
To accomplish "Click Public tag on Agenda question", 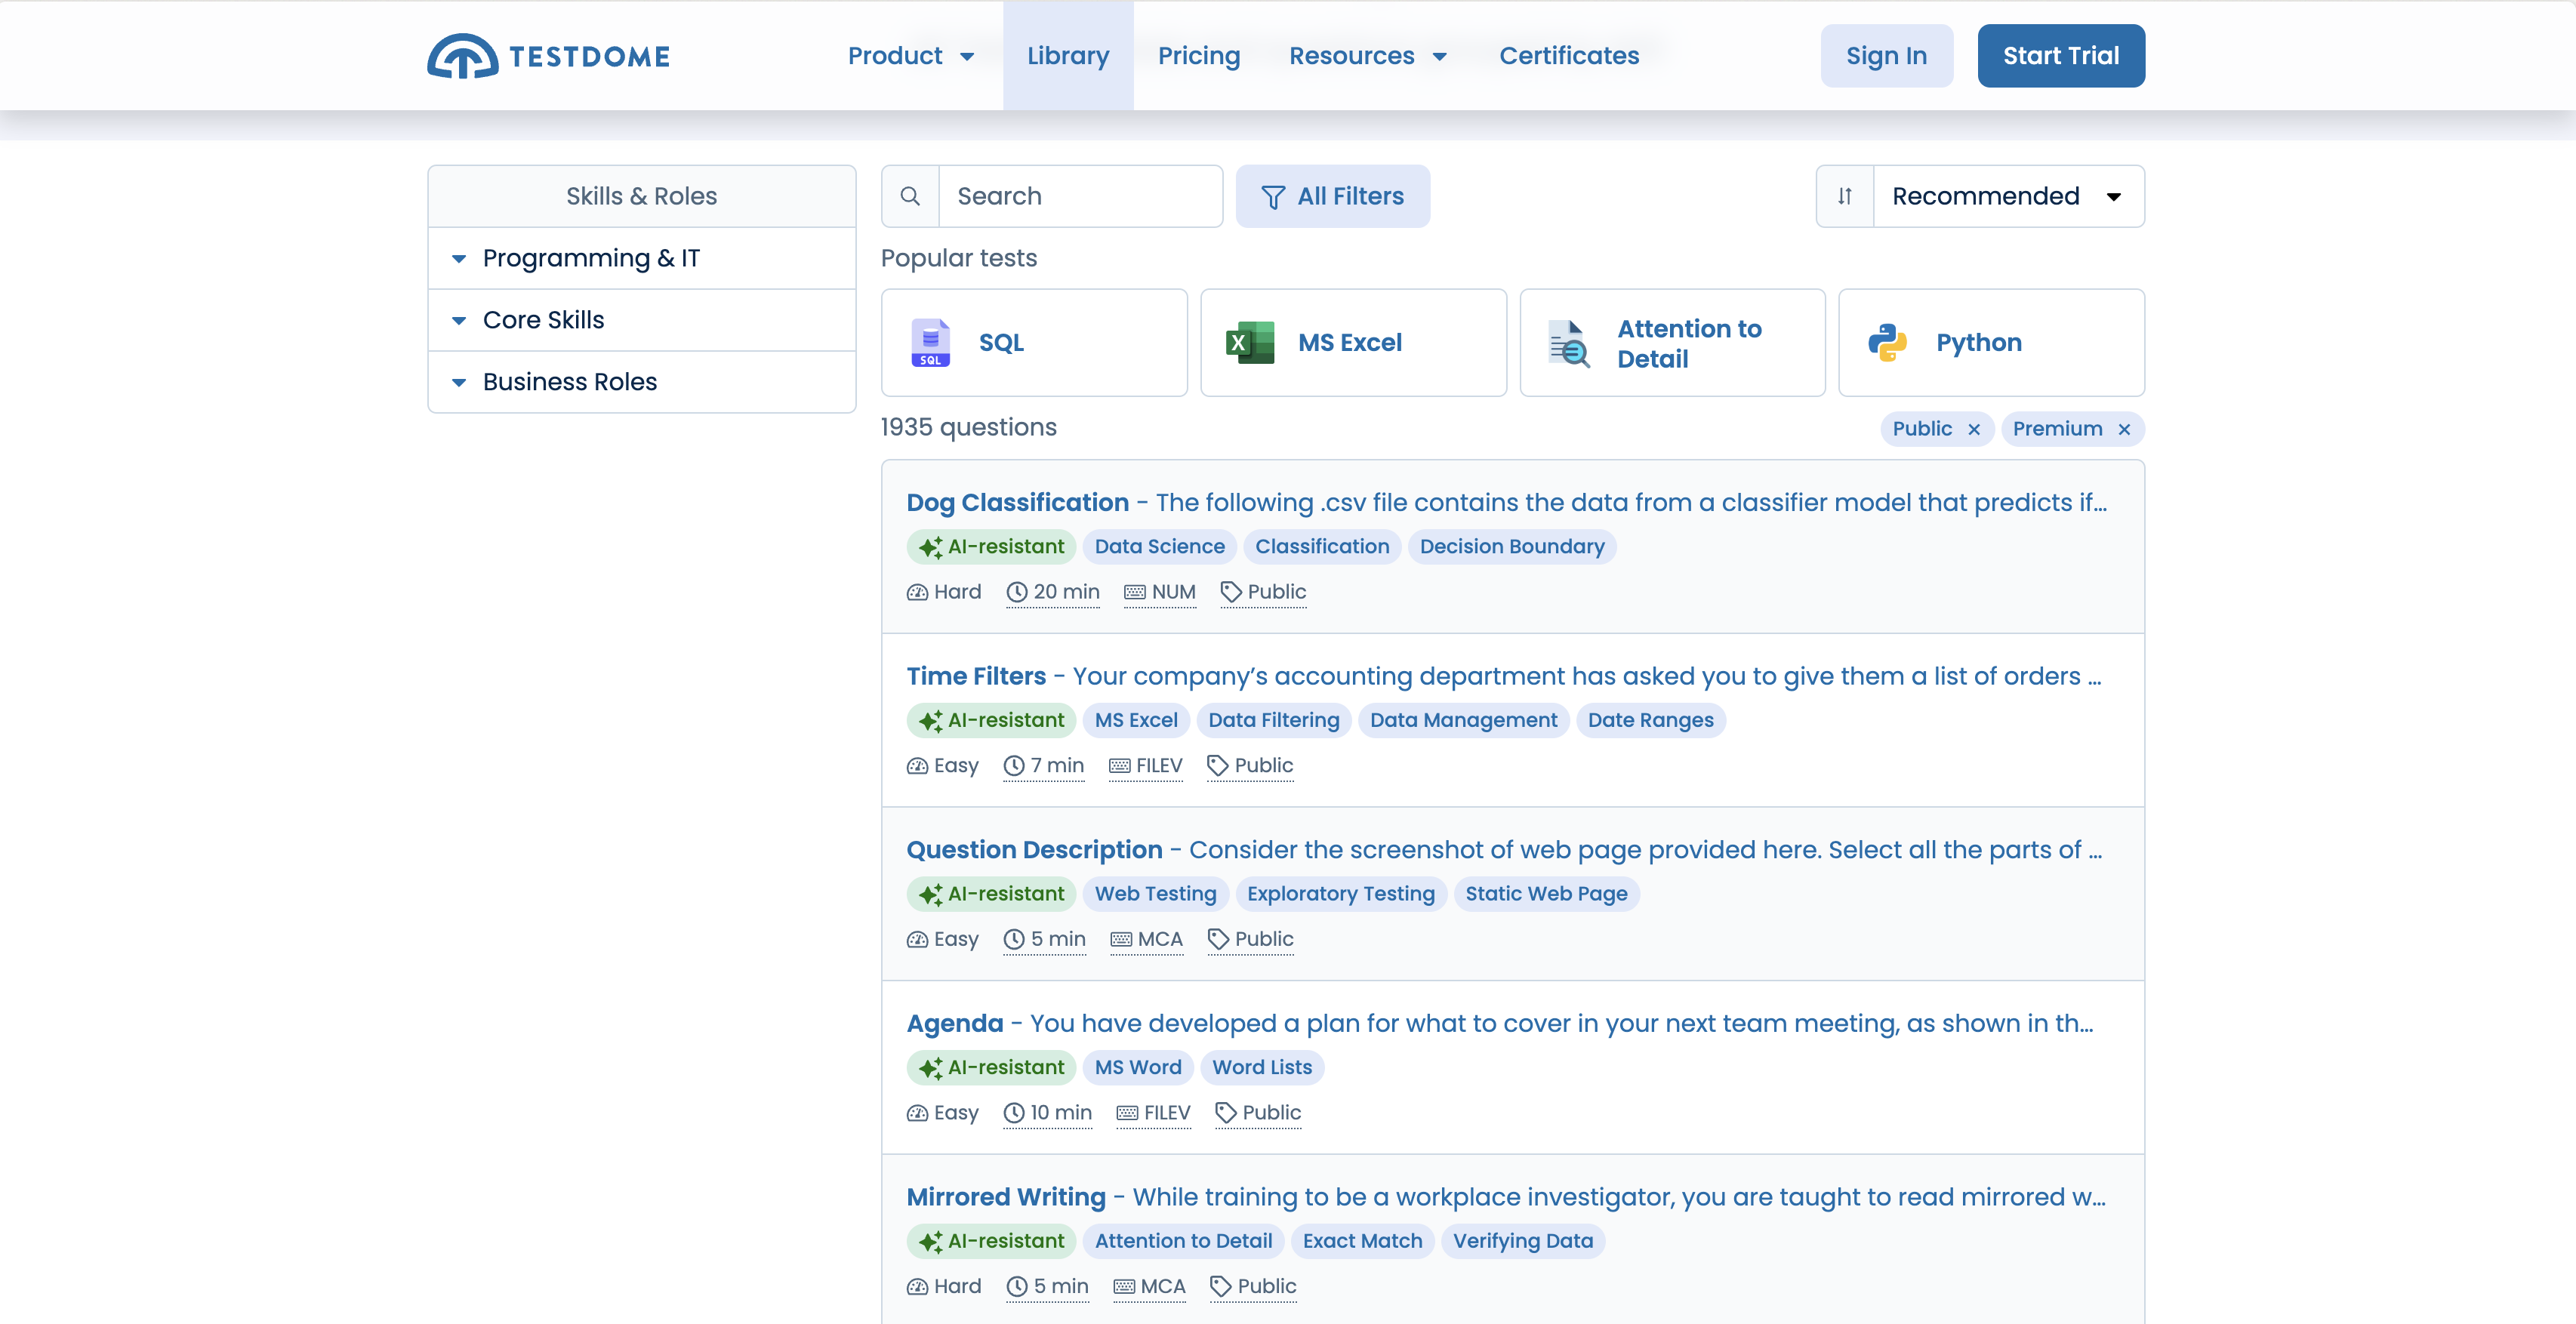I will (1258, 1113).
